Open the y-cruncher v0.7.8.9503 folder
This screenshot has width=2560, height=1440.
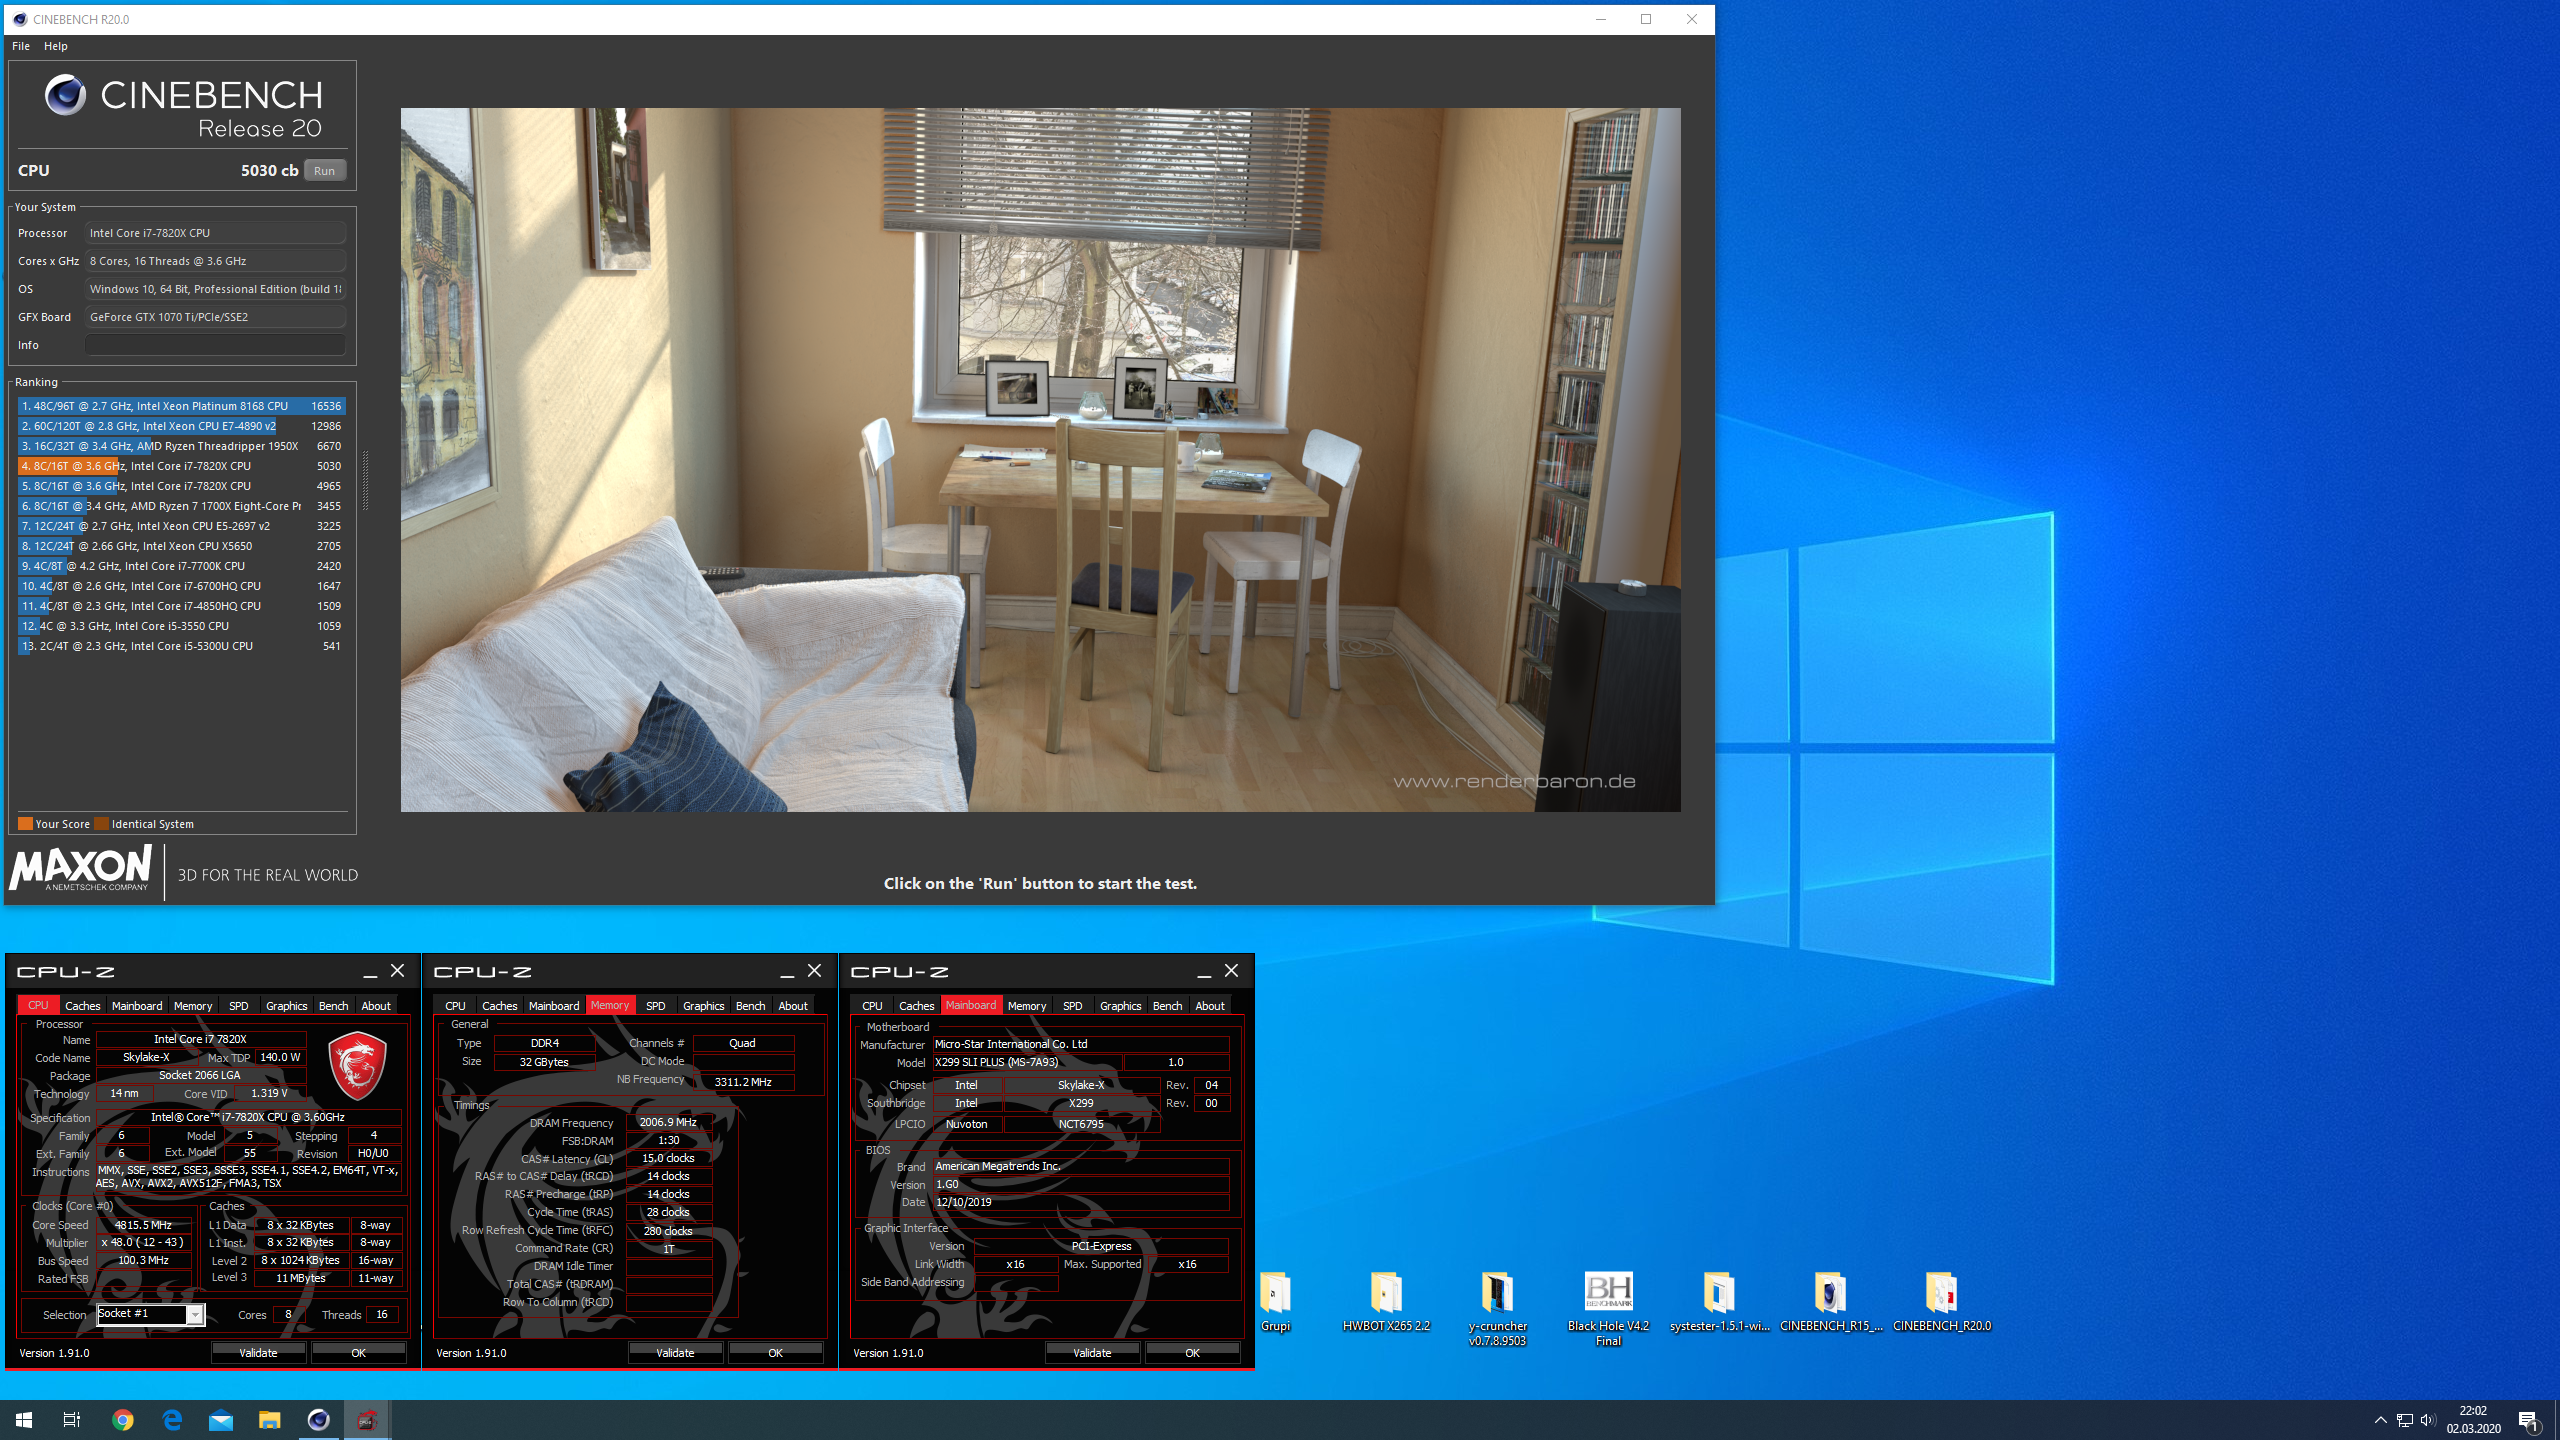[x=1497, y=1308]
